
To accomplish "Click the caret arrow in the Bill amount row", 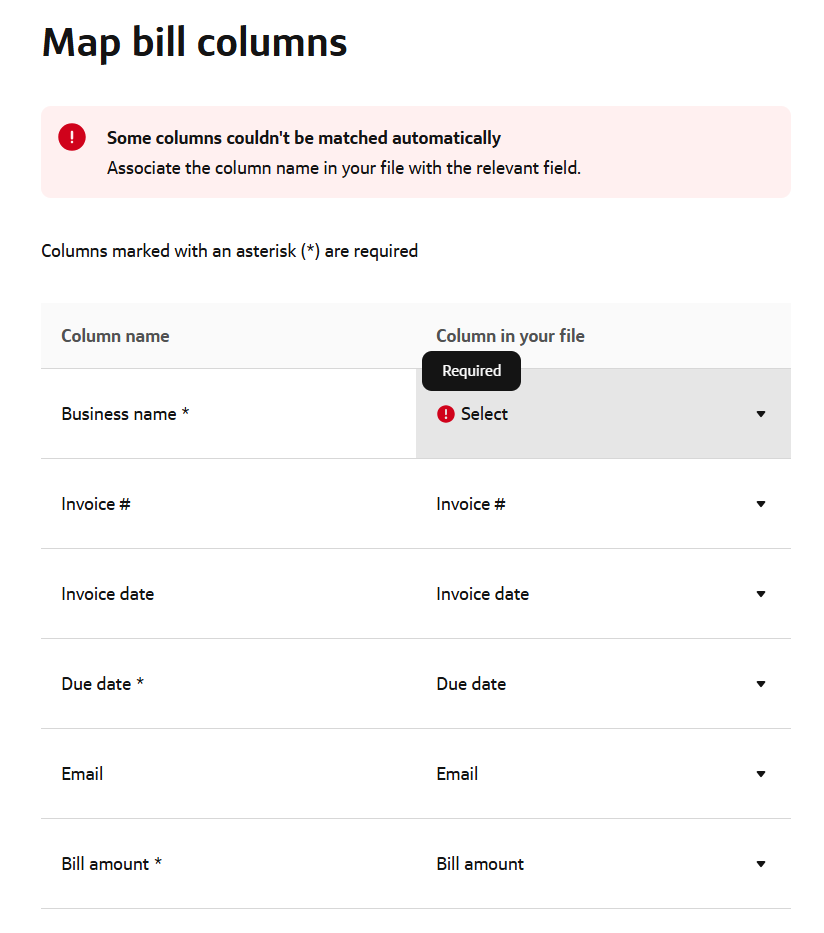I will 761,864.
